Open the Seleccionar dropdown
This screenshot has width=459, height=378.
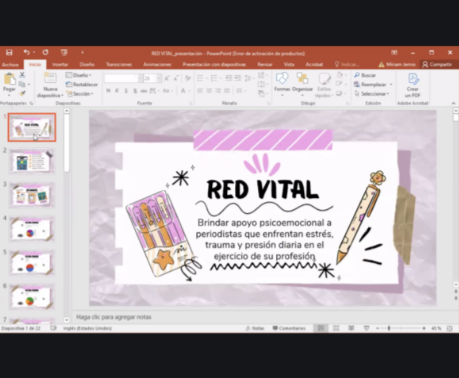click(372, 94)
